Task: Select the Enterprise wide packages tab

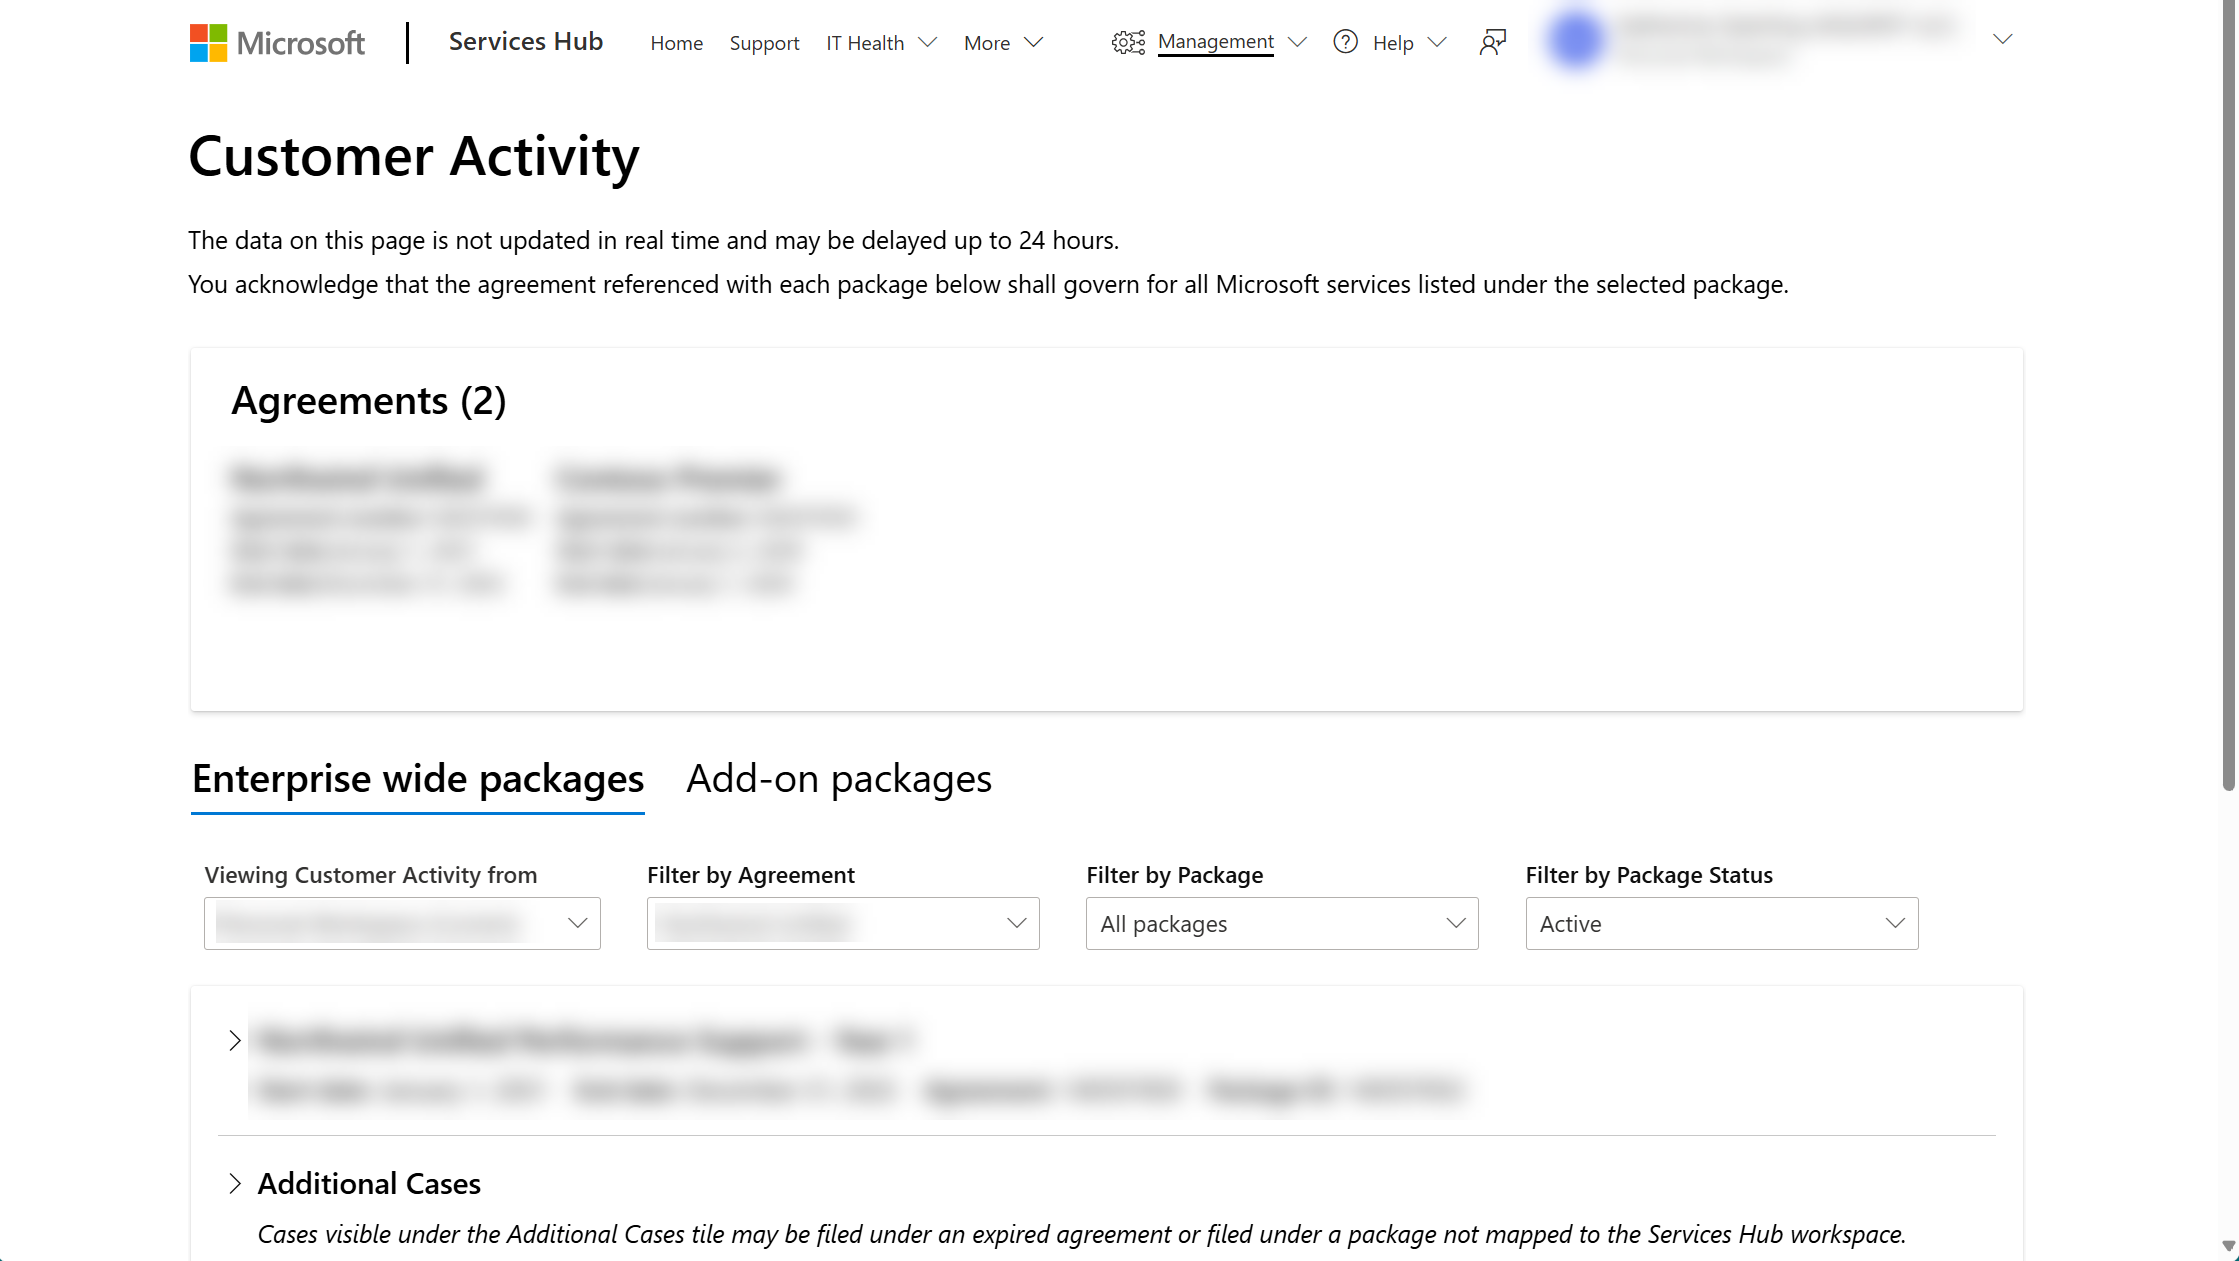Action: coord(415,777)
